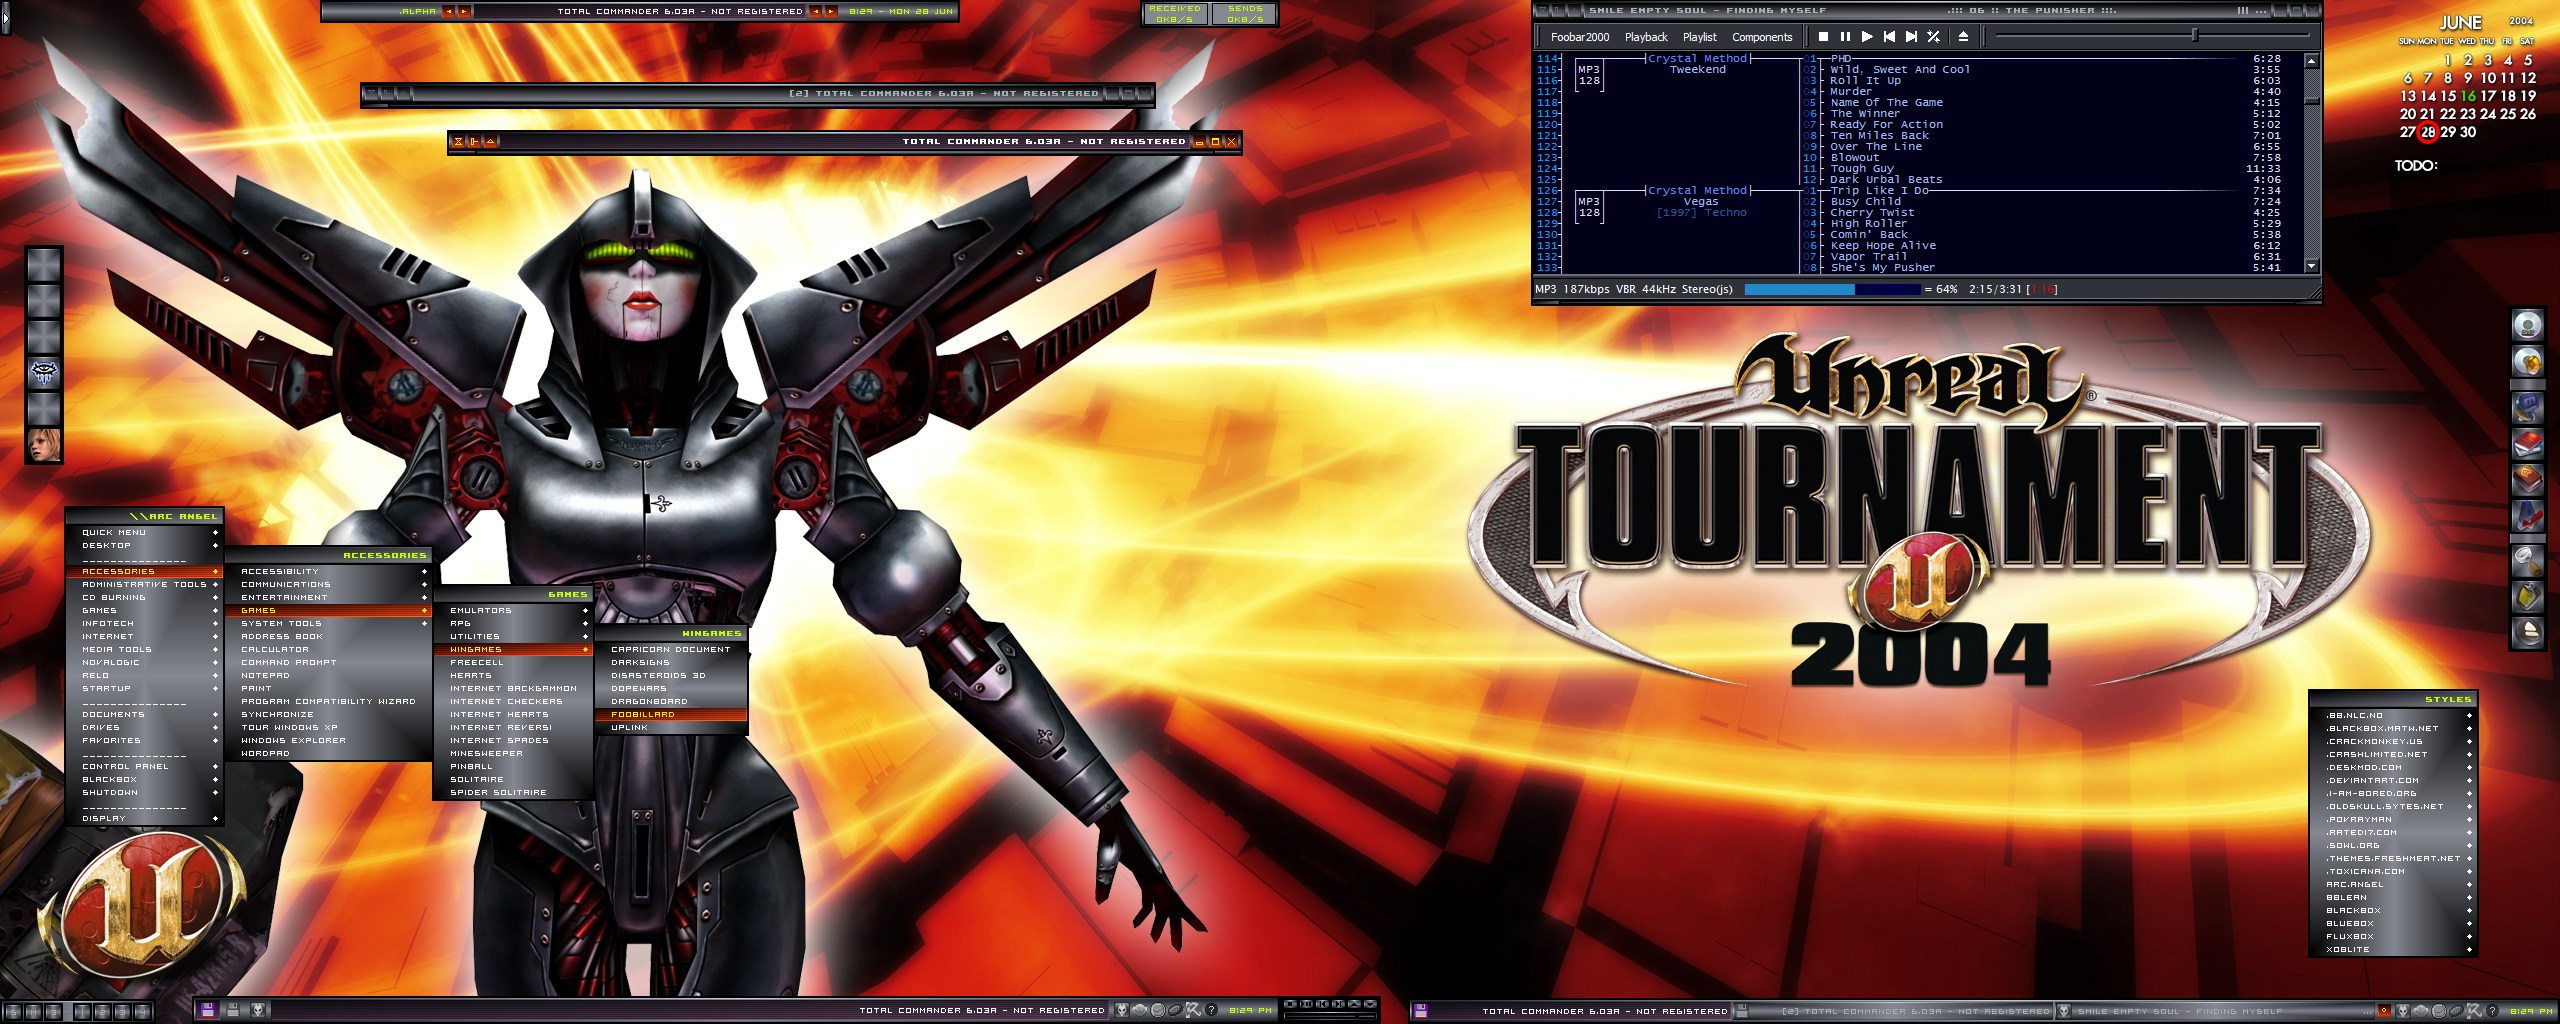This screenshot has height=1024, width=2560.
Task: Select track 'Tough Guy' in playlist
Action: [1862, 169]
